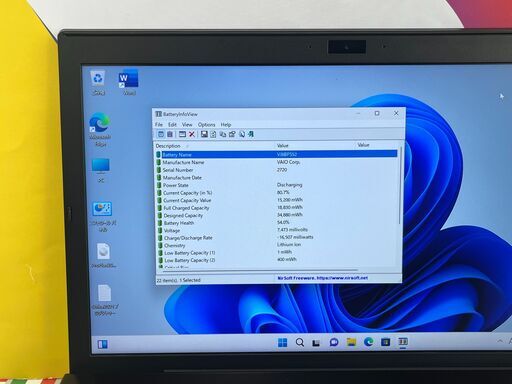Click the items-selected status bar text
The height and width of the screenshot is (384, 512).
(x=178, y=280)
